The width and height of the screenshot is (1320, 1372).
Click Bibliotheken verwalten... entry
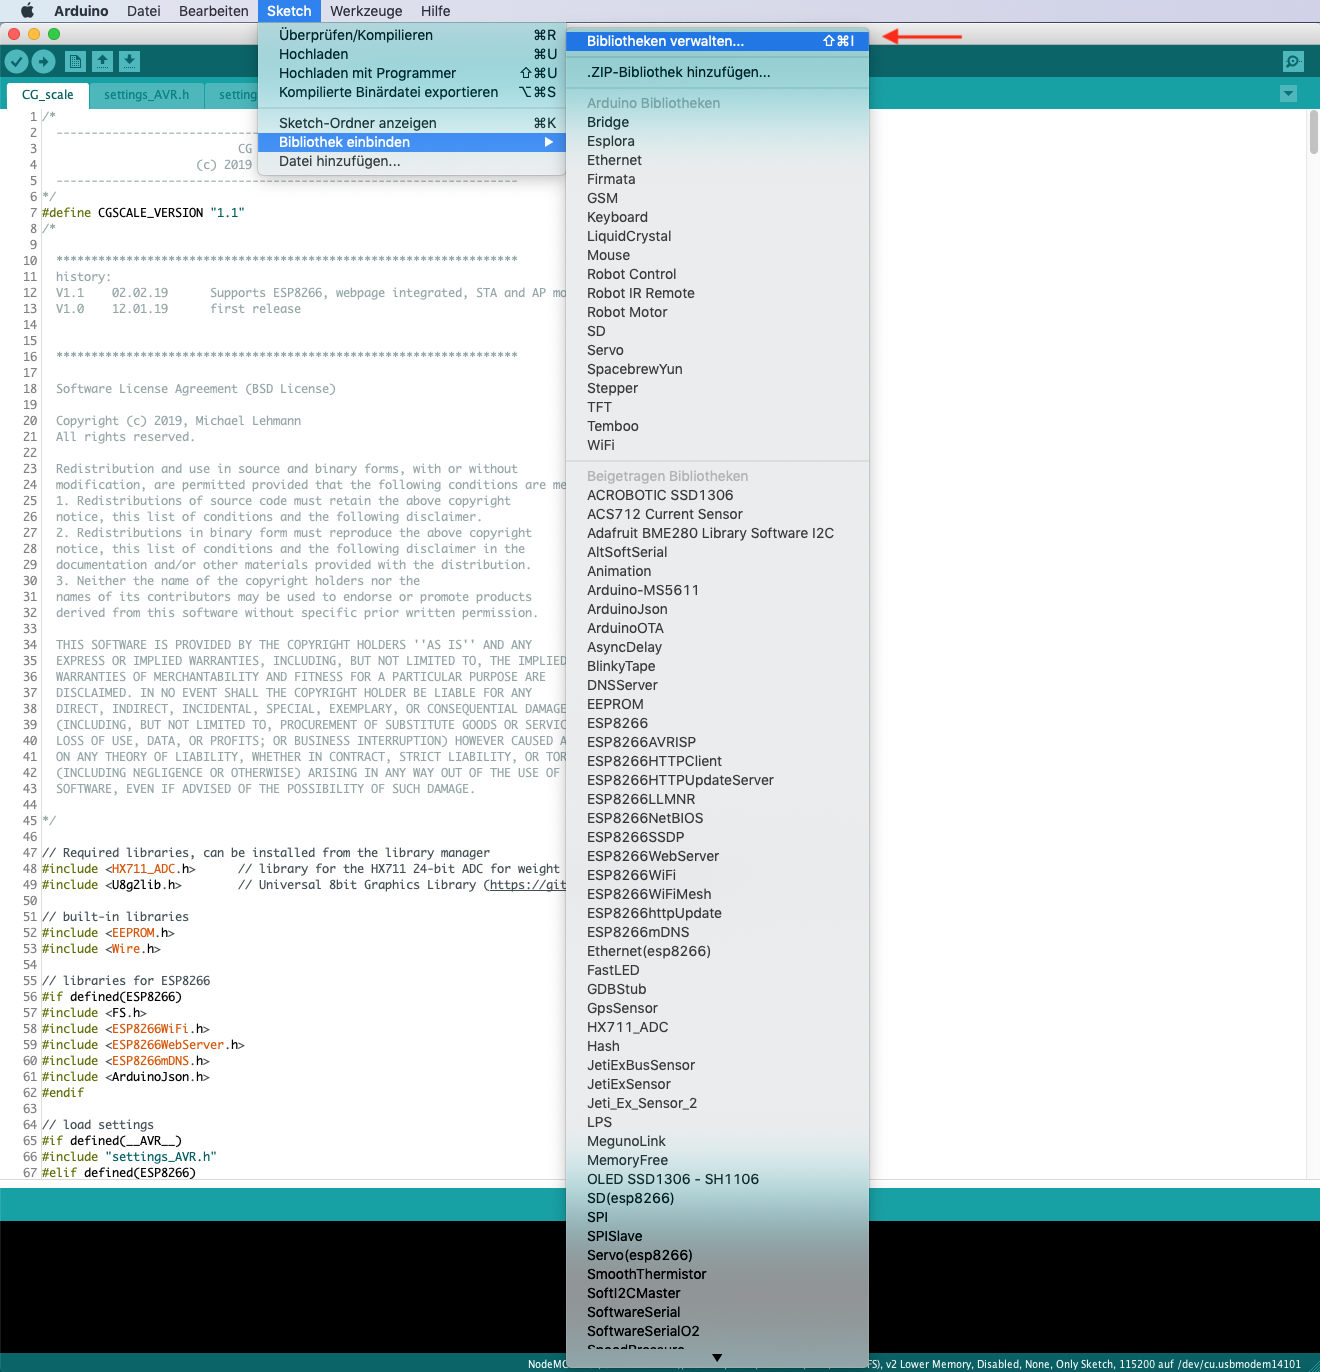coord(717,41)
